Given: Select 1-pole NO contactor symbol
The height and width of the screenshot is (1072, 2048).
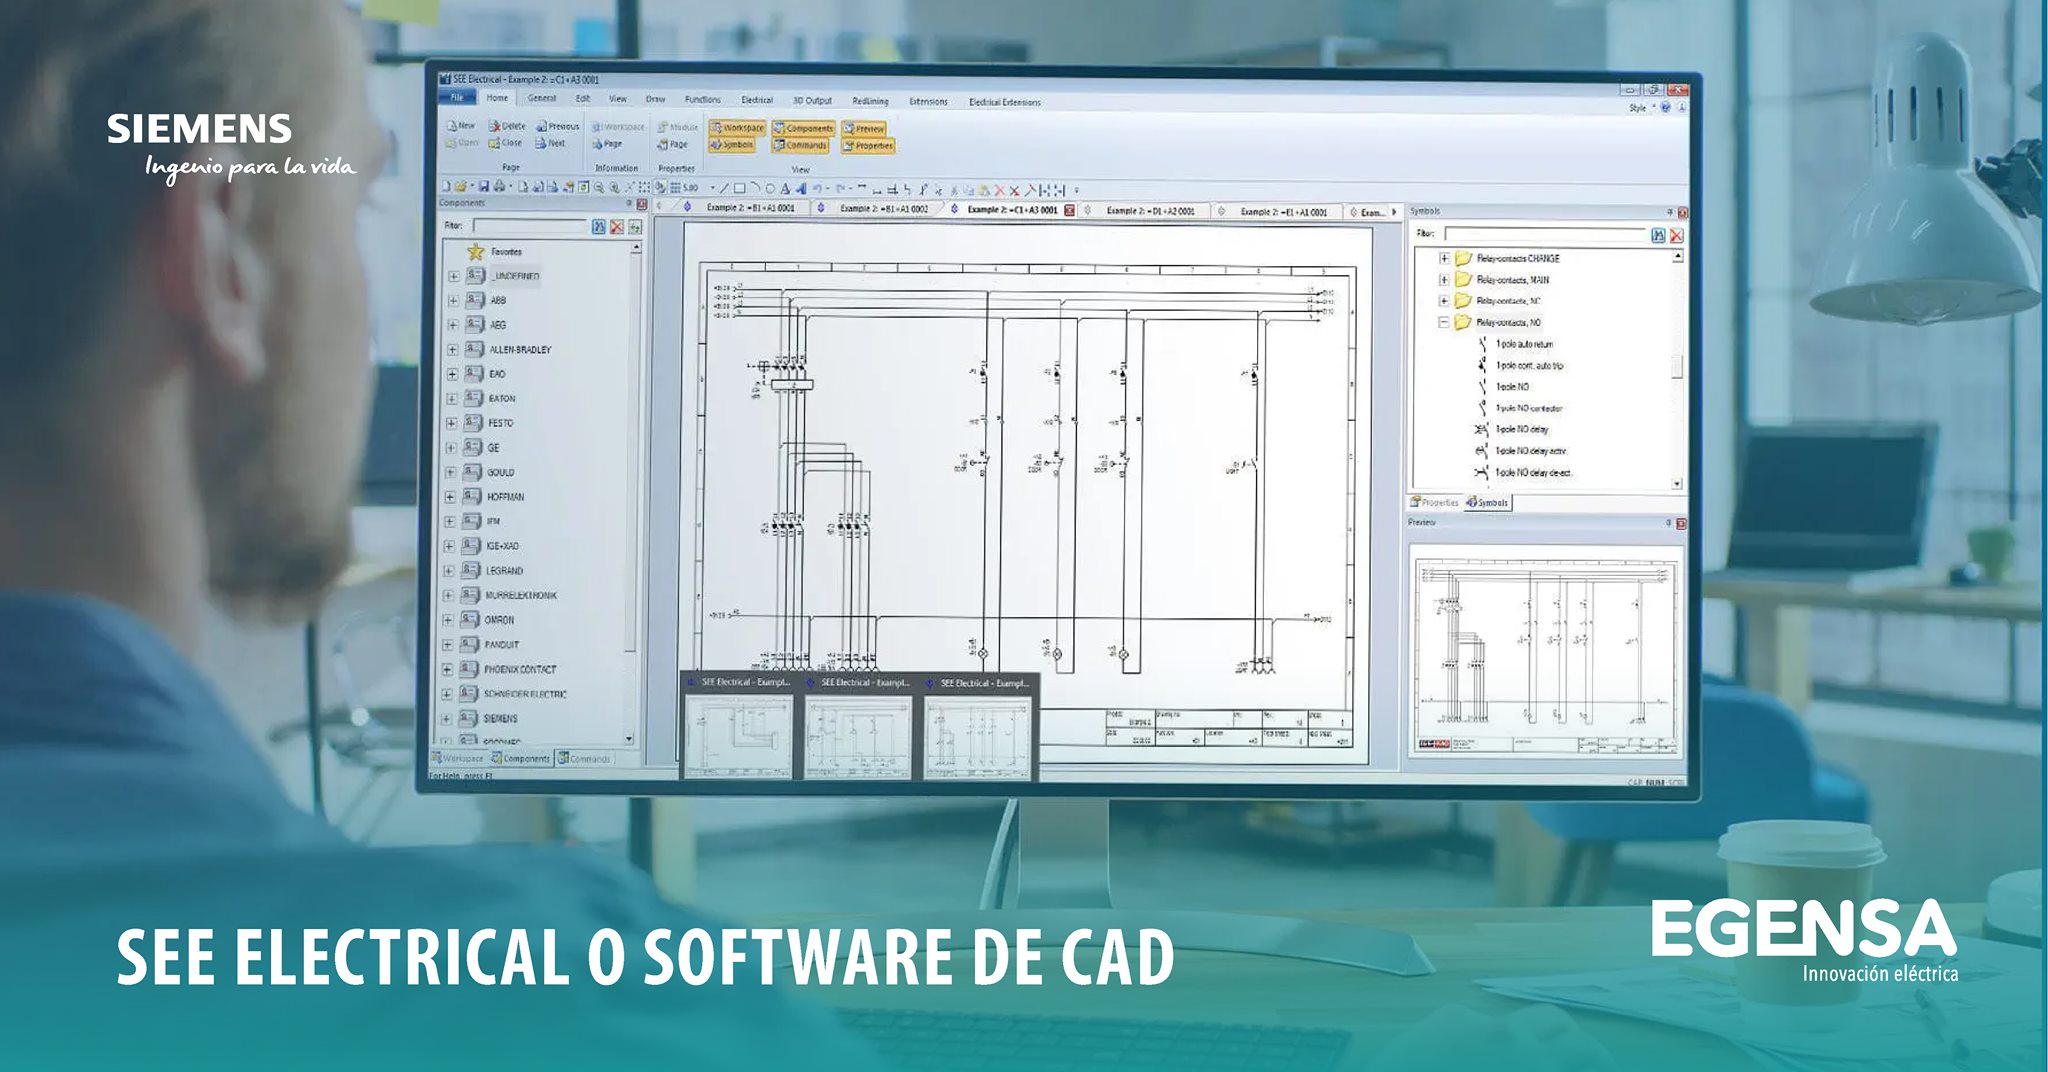Looking at the screenshot, I should pyautogui.click(x=1528, y=408).
